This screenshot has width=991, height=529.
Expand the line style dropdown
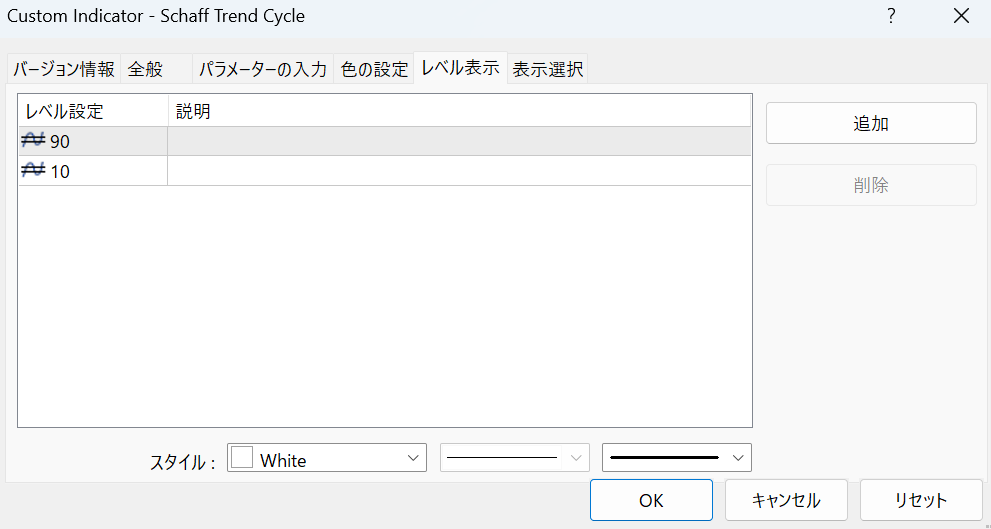coord(576,458)
